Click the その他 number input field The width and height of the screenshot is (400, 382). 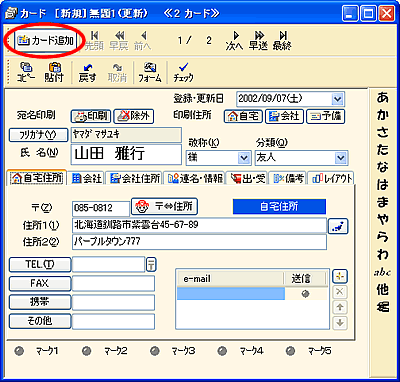click(x=113, y=321)
